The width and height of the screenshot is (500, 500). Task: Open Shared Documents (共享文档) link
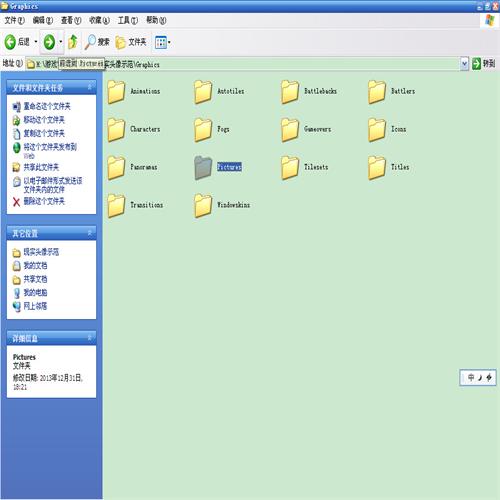point(35,279)
